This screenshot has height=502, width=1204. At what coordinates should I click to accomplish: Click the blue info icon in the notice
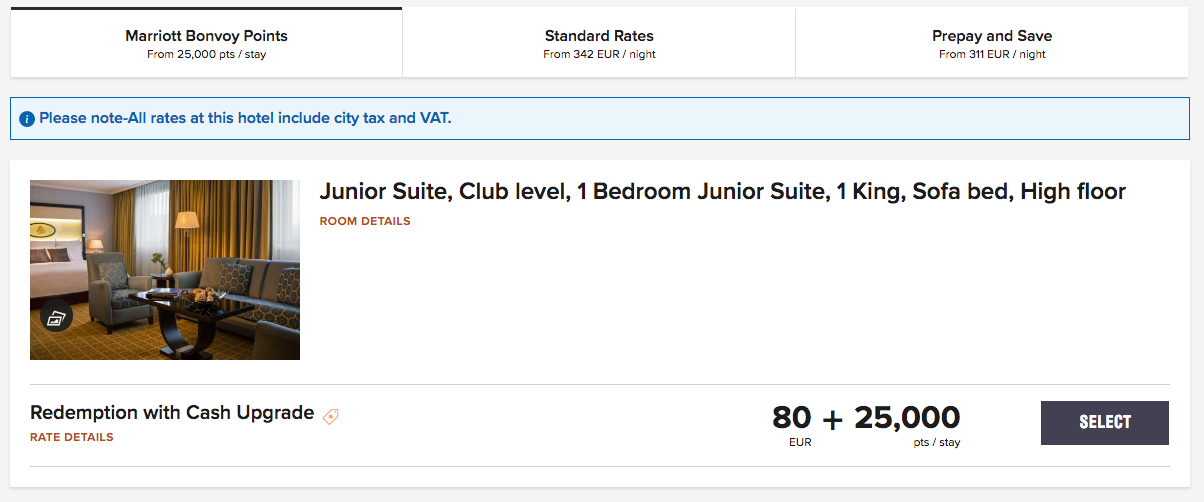27,119
